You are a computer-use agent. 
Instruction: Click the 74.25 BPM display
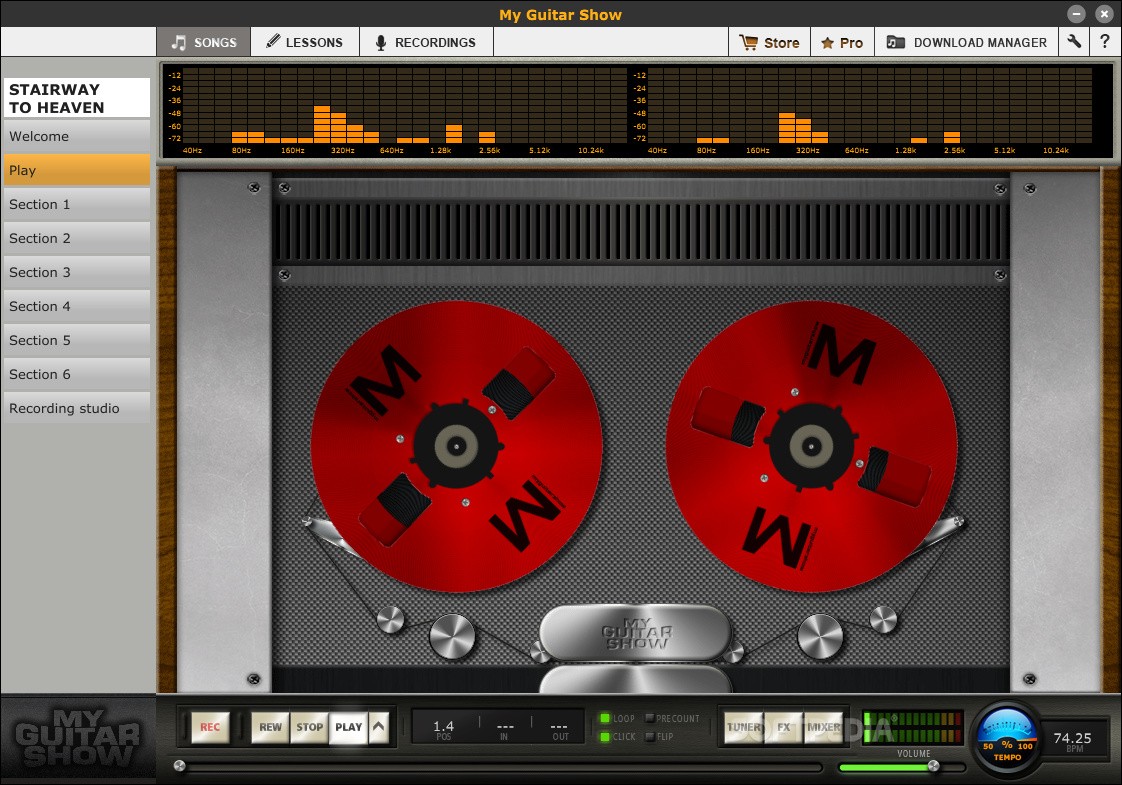pos(1072,740)
